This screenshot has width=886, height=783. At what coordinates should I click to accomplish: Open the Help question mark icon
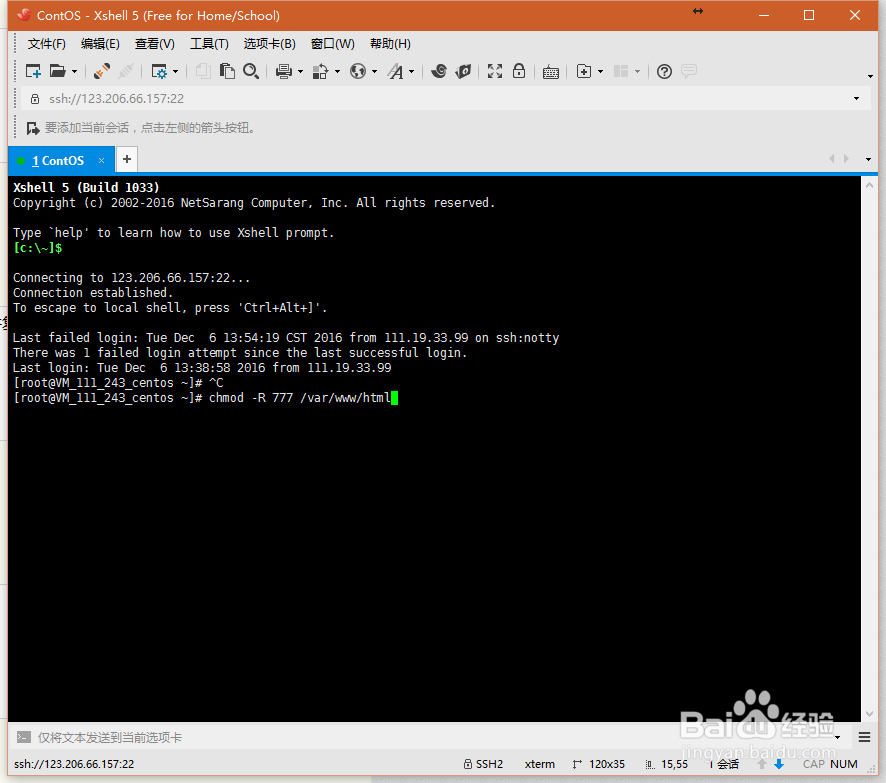pyautogui.click(x=663, y=71)
